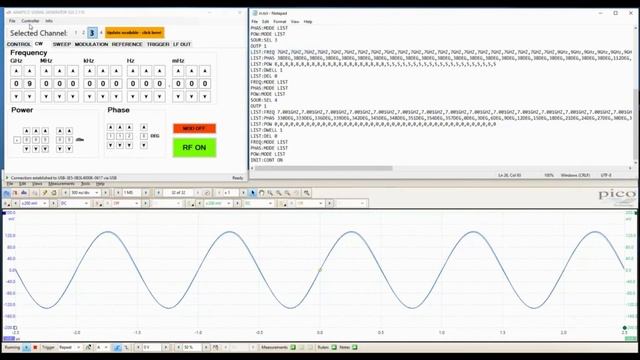Open Notepad File menu

pos(255,22)
